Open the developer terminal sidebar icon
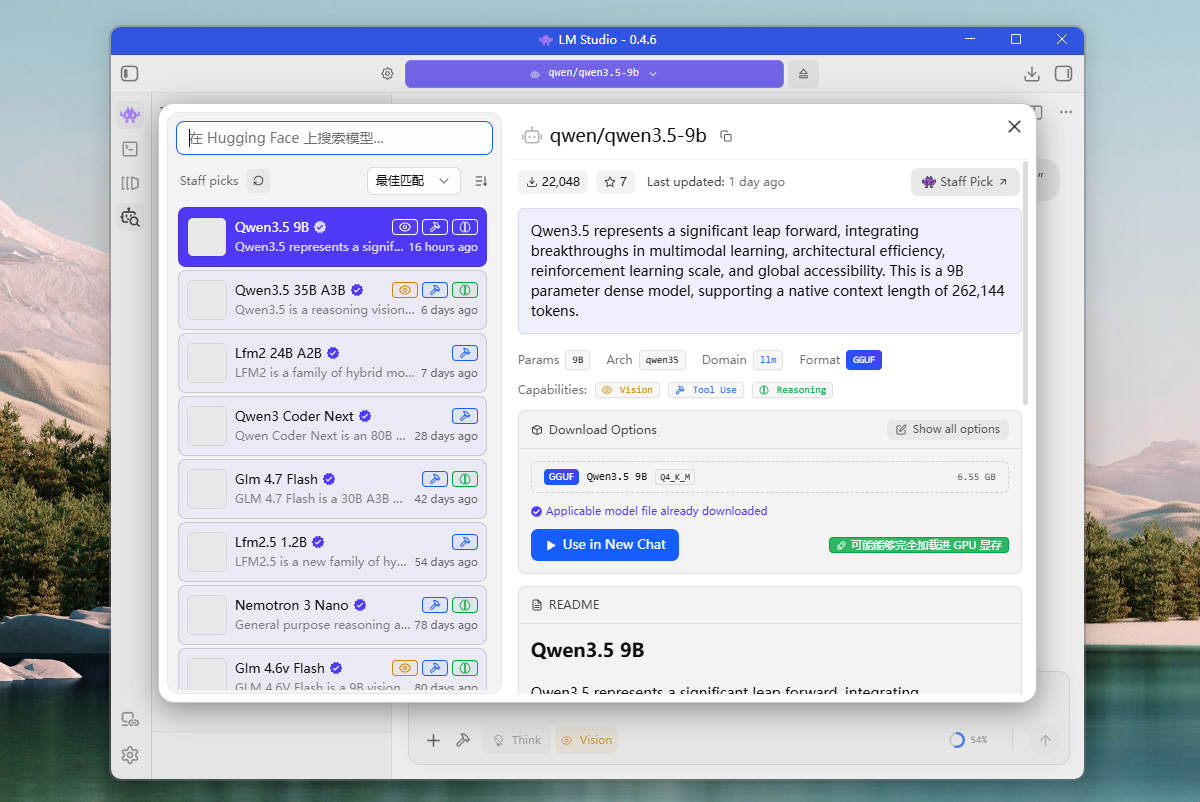This screenshot has width=1200, height=802. (x=129, y=149)
